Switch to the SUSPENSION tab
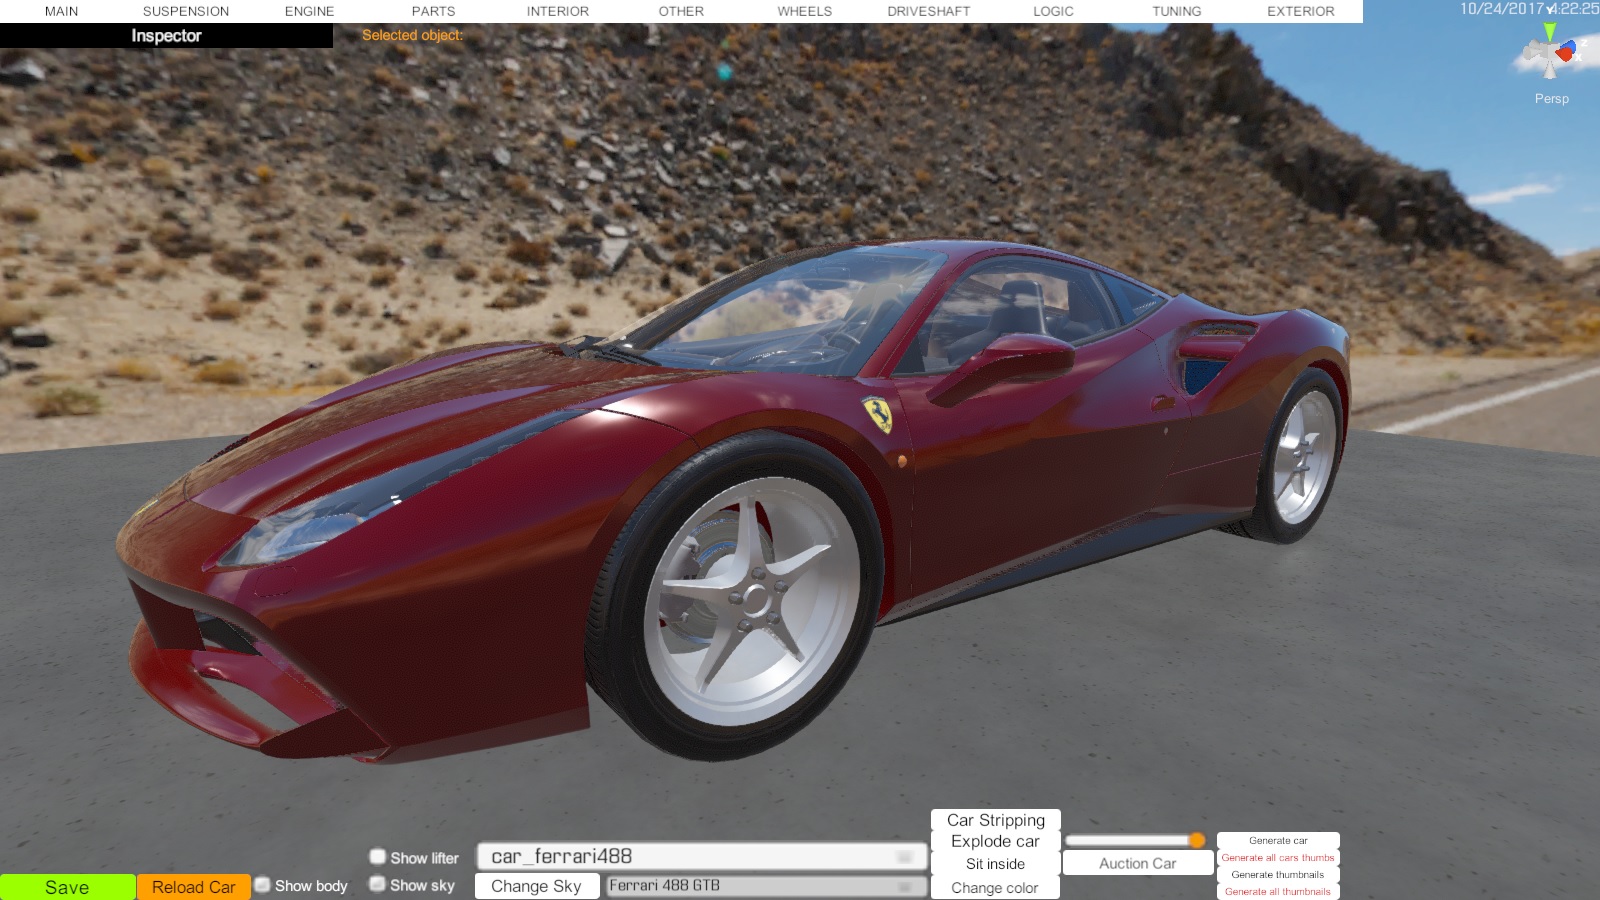Screen dimensions: 1600x900 point(186,11)
